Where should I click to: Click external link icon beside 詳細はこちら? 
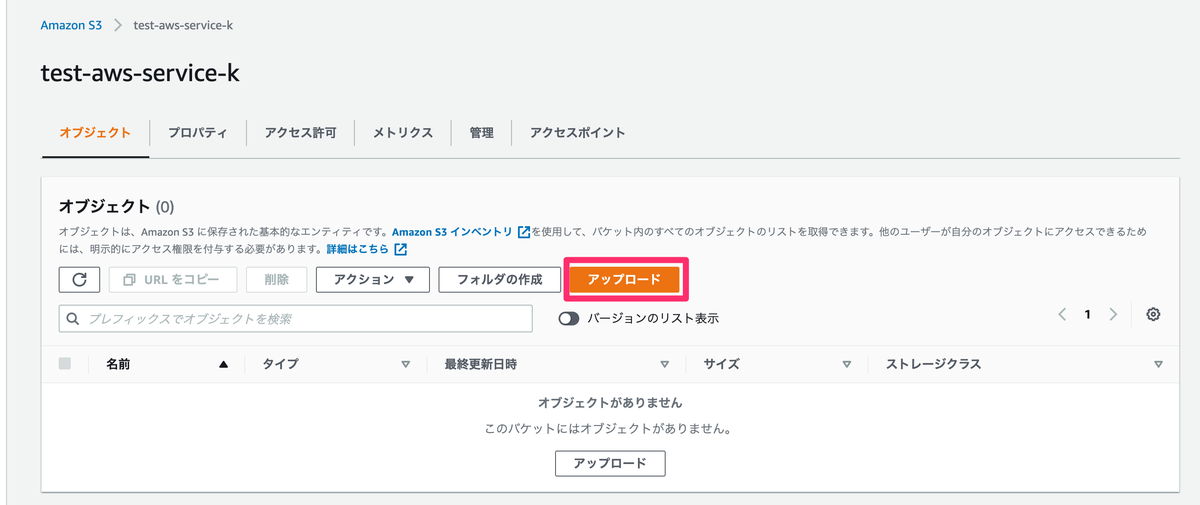point(400,249)
